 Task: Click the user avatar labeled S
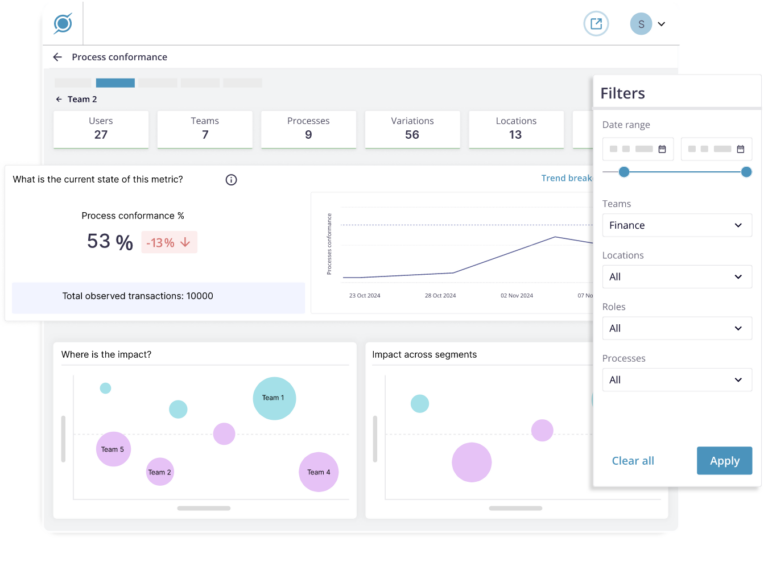coord(641,24)
